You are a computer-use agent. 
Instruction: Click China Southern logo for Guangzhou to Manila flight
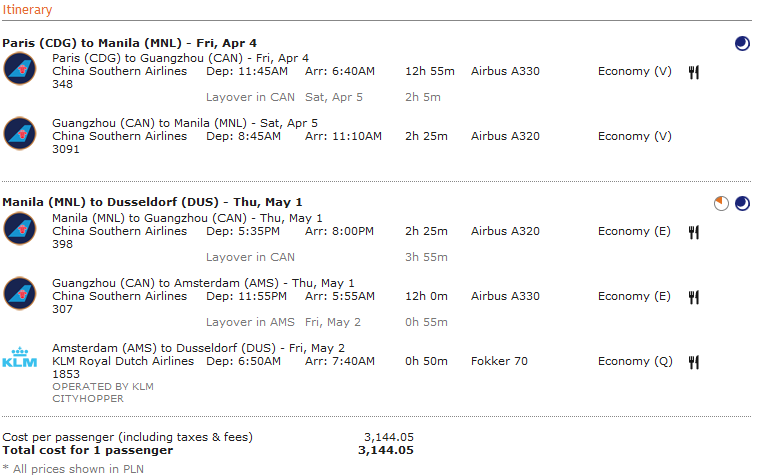[x=20, y=133]
